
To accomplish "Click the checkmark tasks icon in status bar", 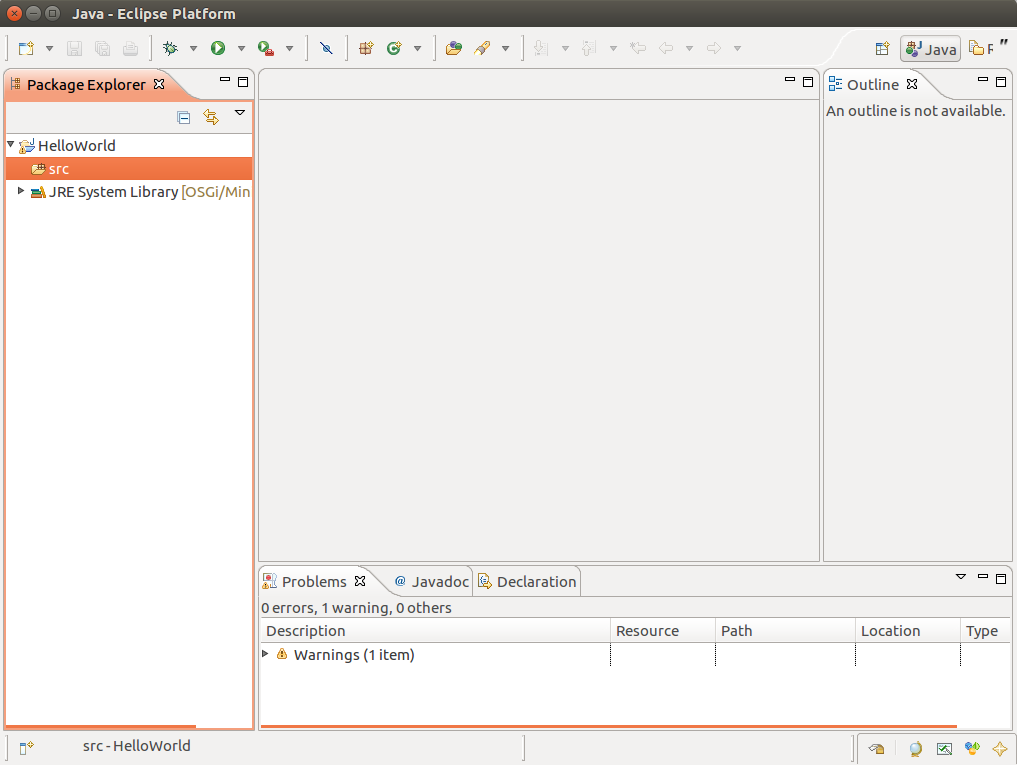I will (944, 749).
